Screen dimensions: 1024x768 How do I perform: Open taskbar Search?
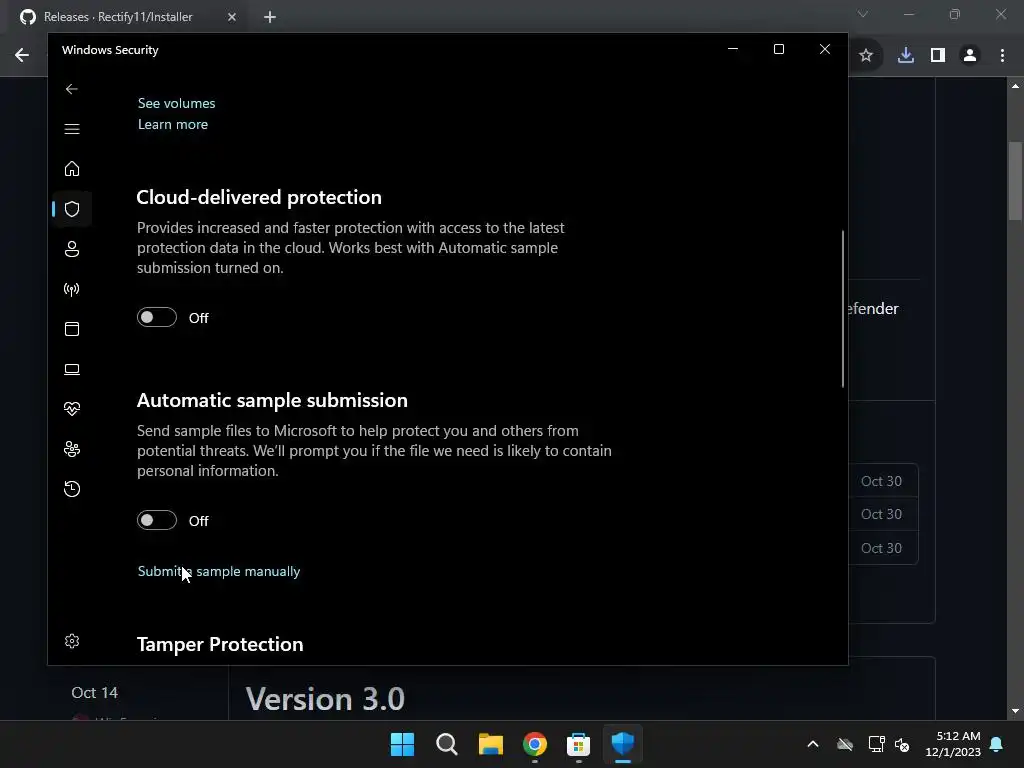(x=447, y=744)
